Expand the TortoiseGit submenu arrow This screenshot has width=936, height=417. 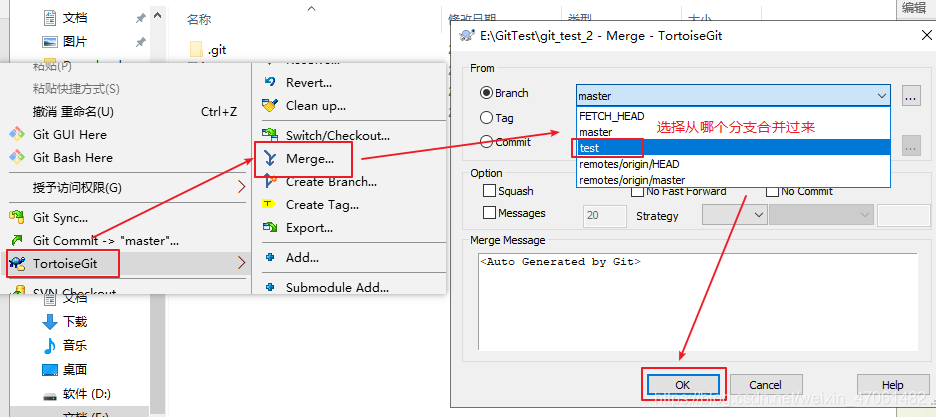click(x=241, y=262)
